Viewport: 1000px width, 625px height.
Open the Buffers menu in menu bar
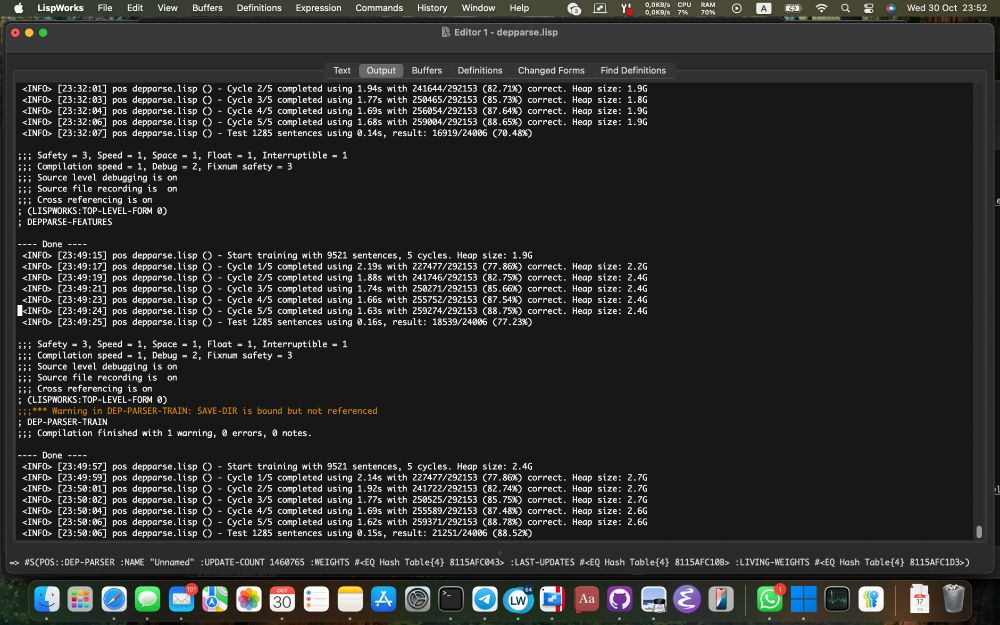[207, 8]
